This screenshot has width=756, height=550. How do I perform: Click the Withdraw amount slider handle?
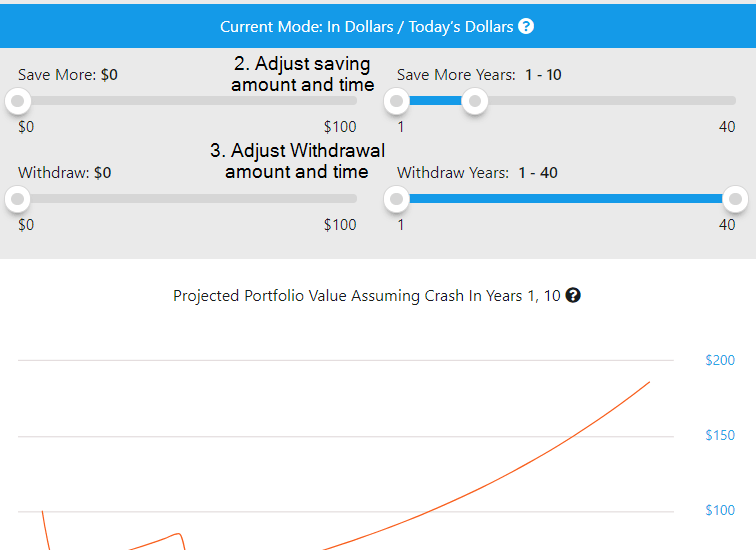[18, 199]
